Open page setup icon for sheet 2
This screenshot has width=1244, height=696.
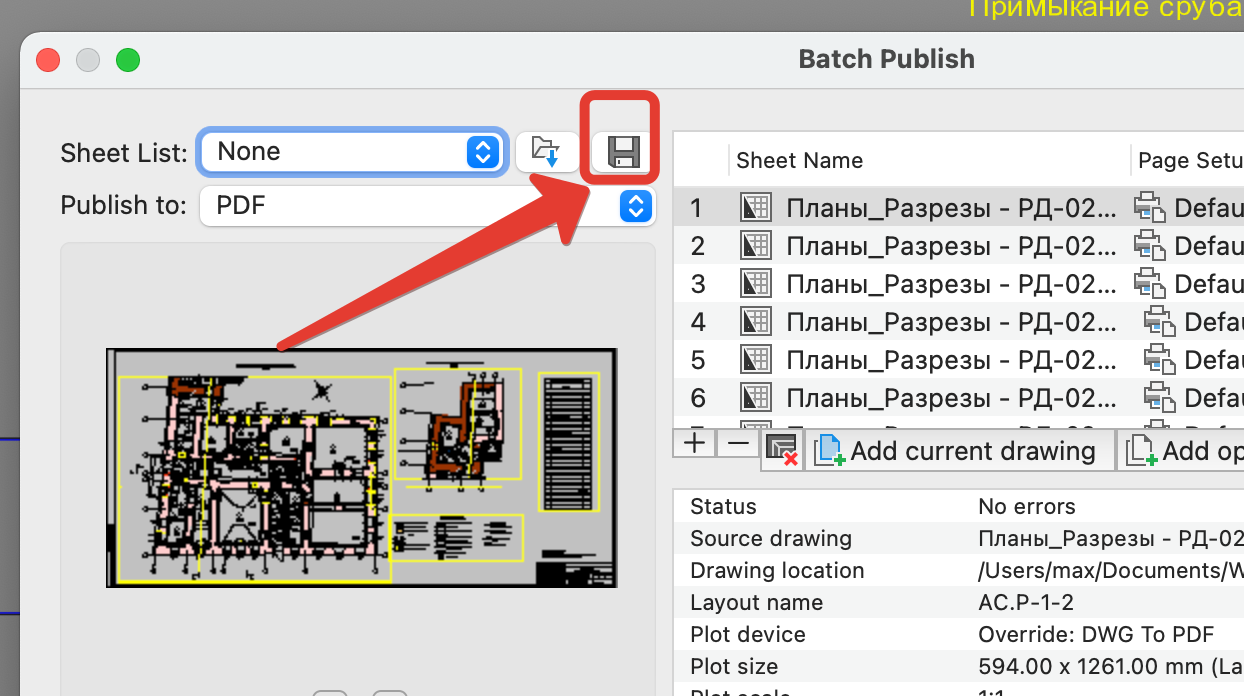[x=1148, y=245]
